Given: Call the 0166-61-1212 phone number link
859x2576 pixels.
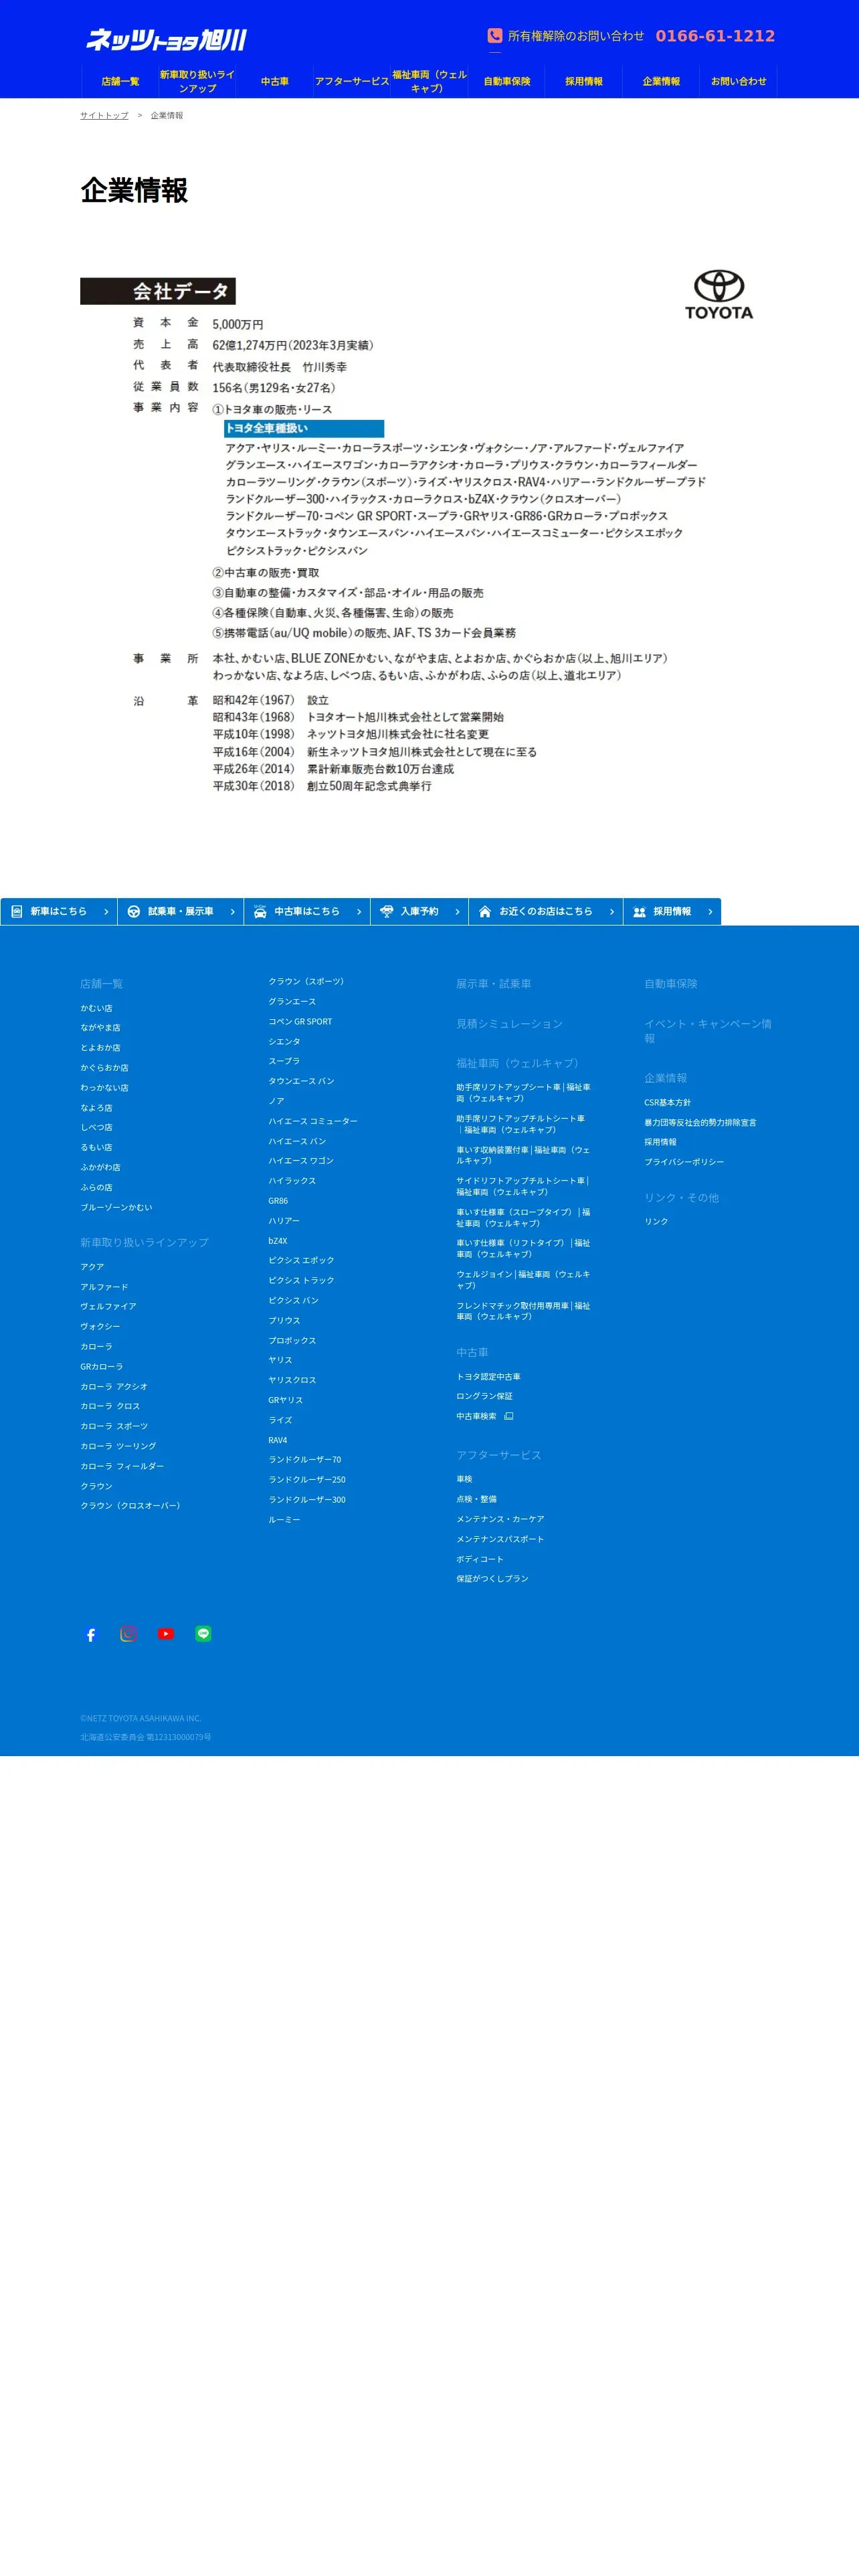Looking at the screenshot, I should [715, 36].
